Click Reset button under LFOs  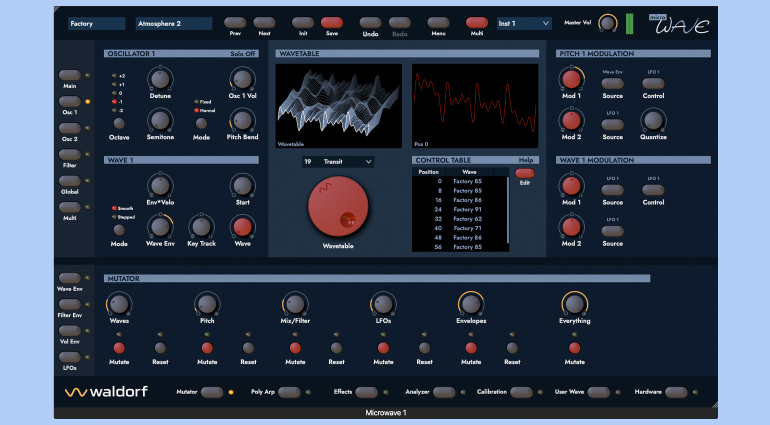[x=424, y=348]
